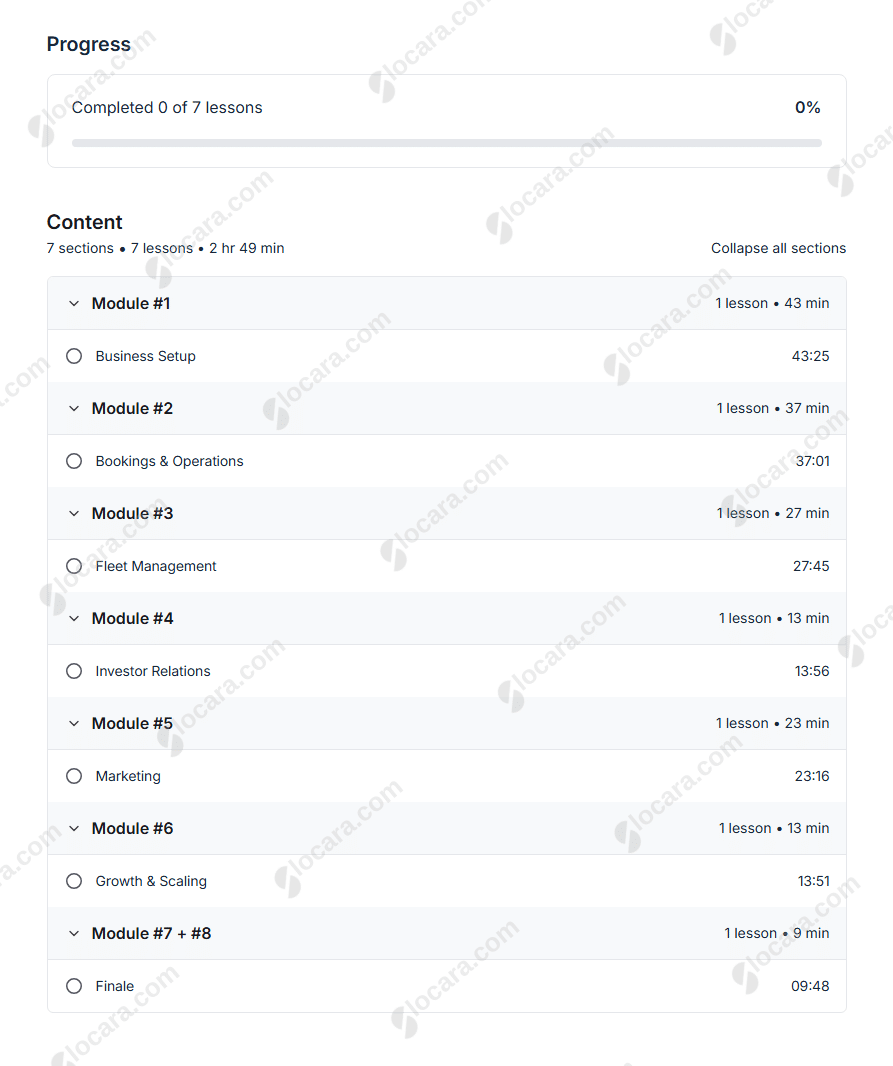Mark the Business Setup lesson as complete
Screen dimensions: 893x1066
click(x=74, y=355)
